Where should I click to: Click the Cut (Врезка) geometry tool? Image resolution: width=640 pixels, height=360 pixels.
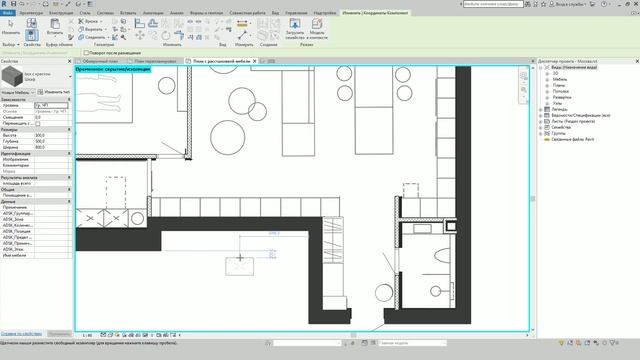pos(89,21)
